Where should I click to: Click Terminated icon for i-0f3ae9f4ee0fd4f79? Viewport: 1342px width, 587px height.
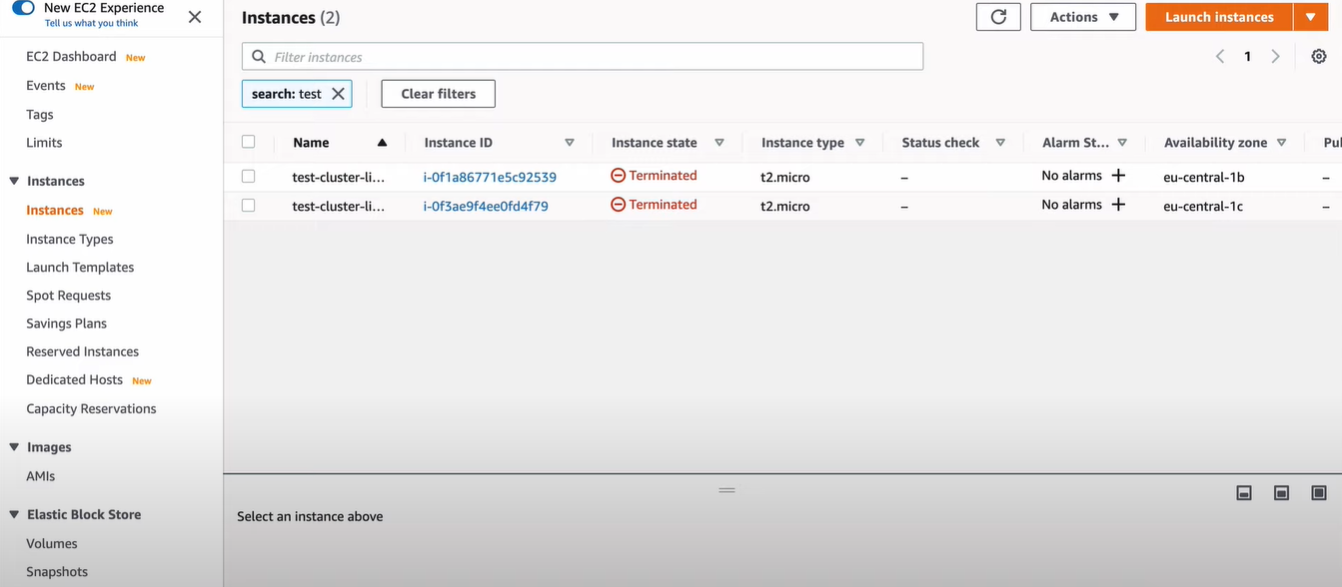point(618,204)
